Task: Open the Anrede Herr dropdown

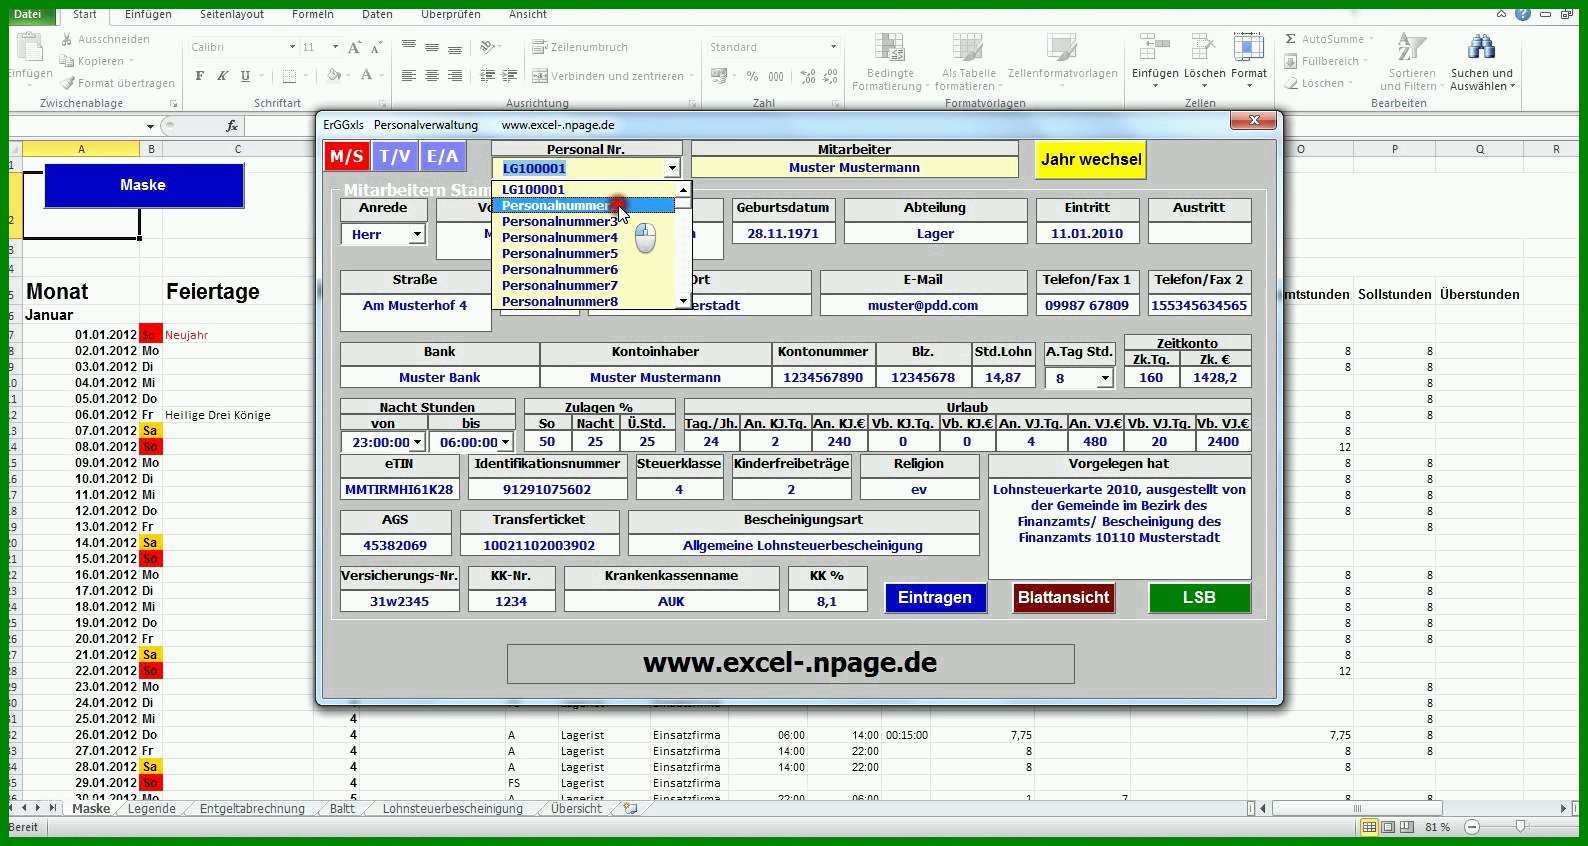Action: [417, 234]
